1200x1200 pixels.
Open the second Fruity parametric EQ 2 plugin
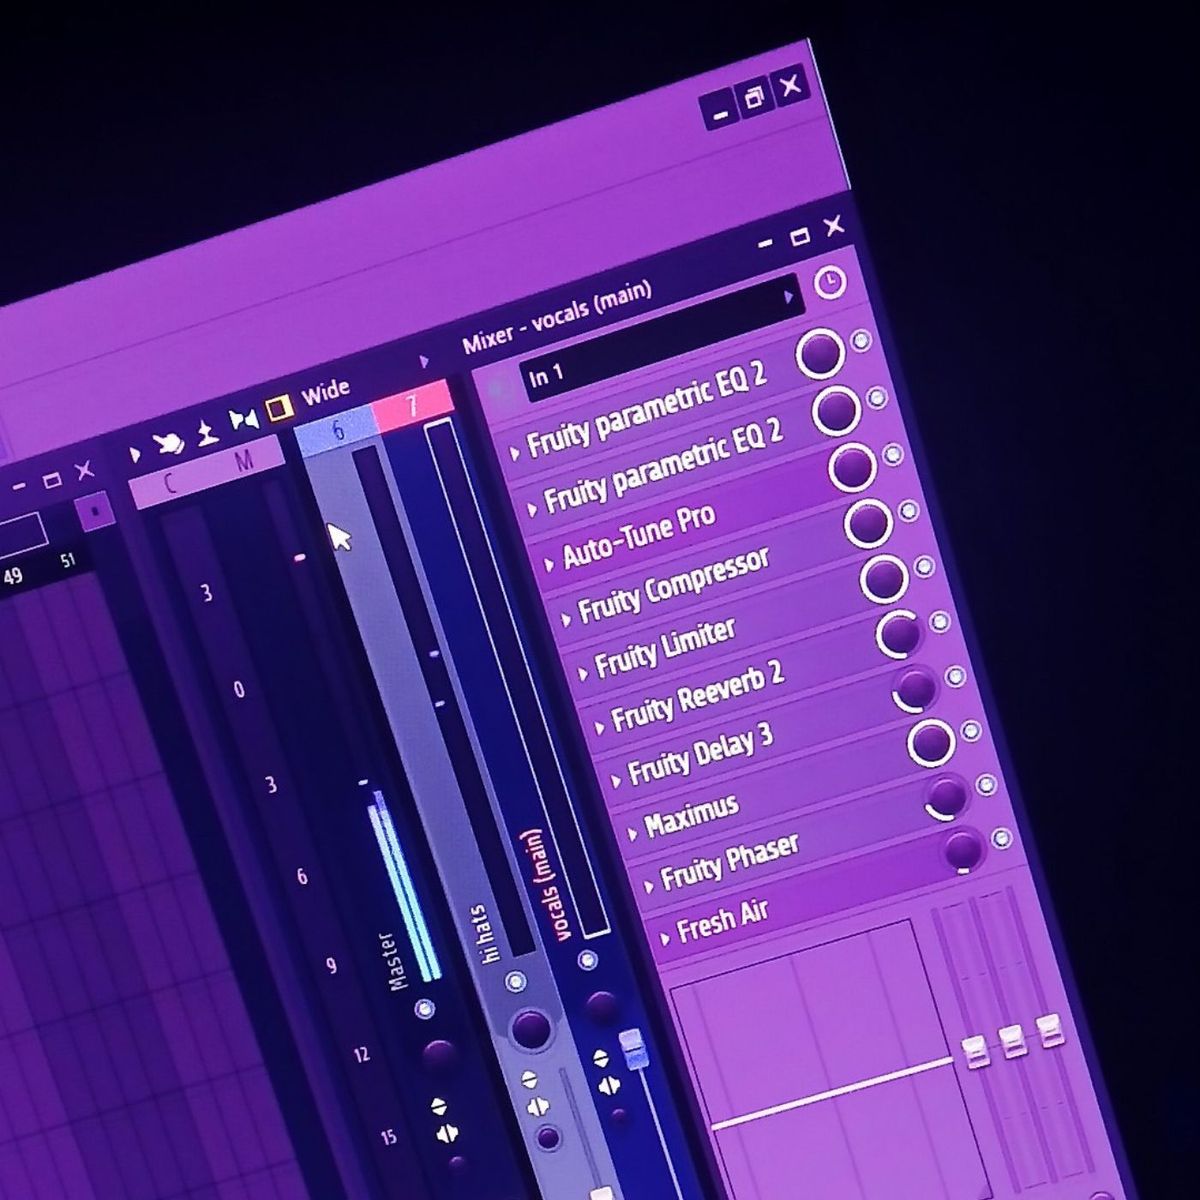[663, 468]
